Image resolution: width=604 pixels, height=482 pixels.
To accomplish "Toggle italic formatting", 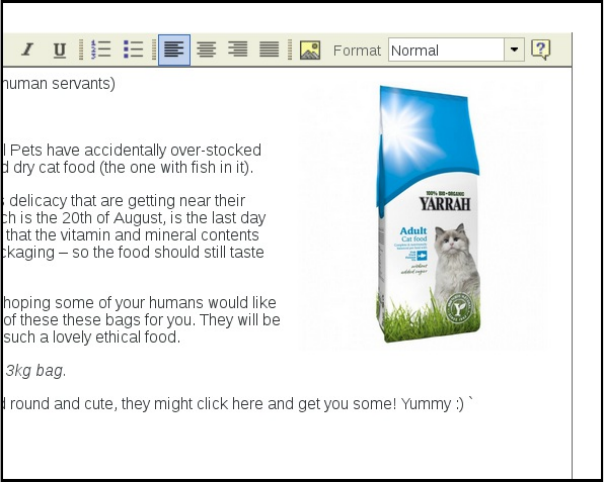I will pos(27,50).
